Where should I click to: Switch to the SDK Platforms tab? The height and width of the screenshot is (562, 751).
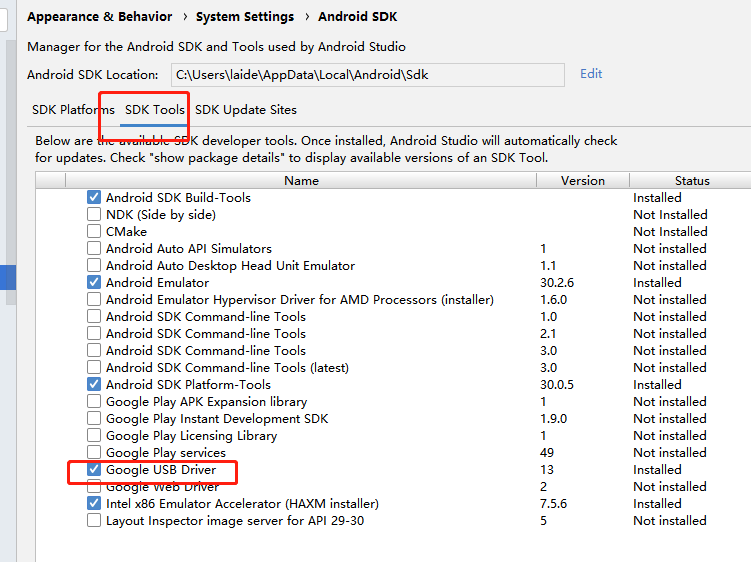click(73, 110)
